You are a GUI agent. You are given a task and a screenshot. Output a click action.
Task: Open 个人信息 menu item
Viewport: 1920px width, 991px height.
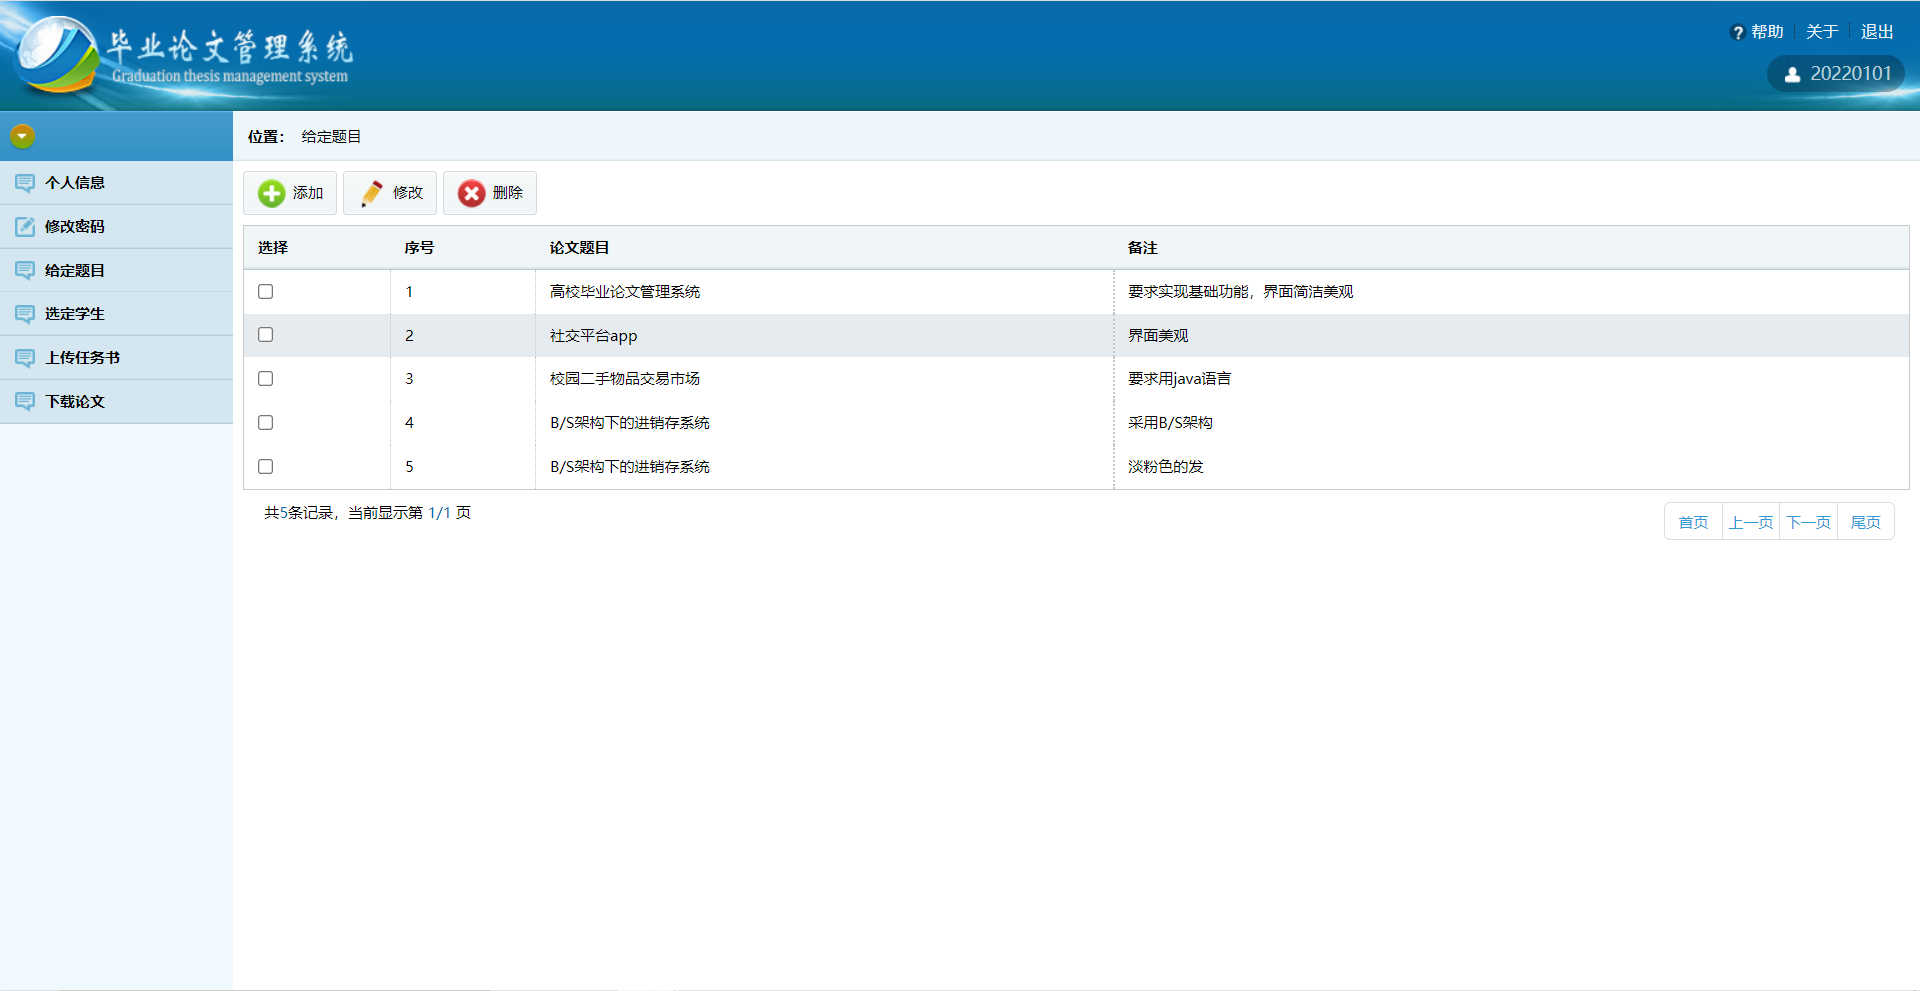coord(116,183)
